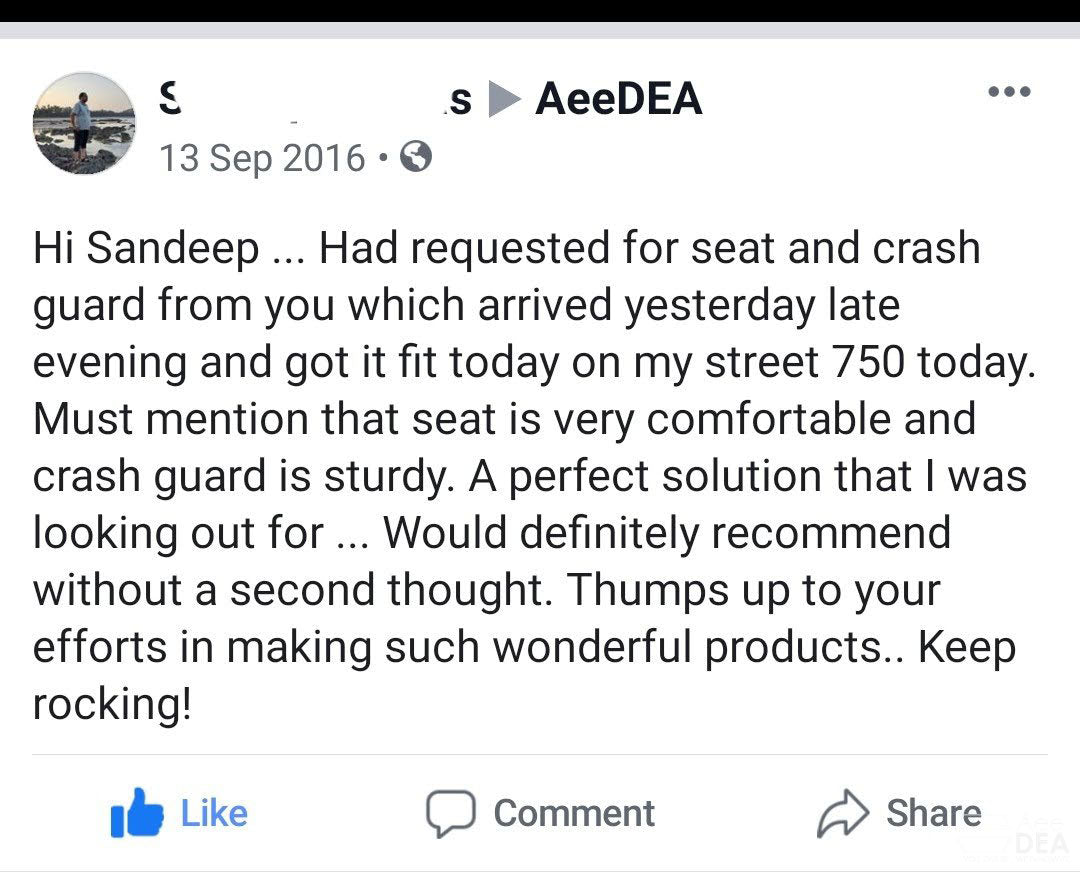
Task: Click the thumbs-up Like icon
Action: 137,813
